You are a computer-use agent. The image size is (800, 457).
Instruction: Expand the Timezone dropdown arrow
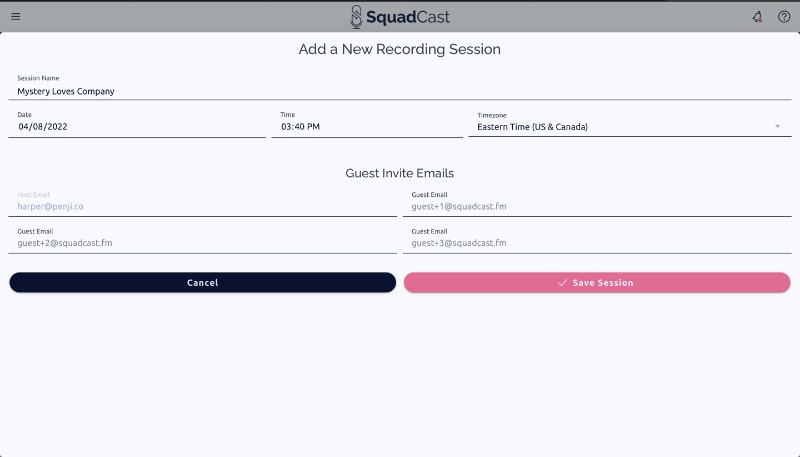tap(778, 126)
